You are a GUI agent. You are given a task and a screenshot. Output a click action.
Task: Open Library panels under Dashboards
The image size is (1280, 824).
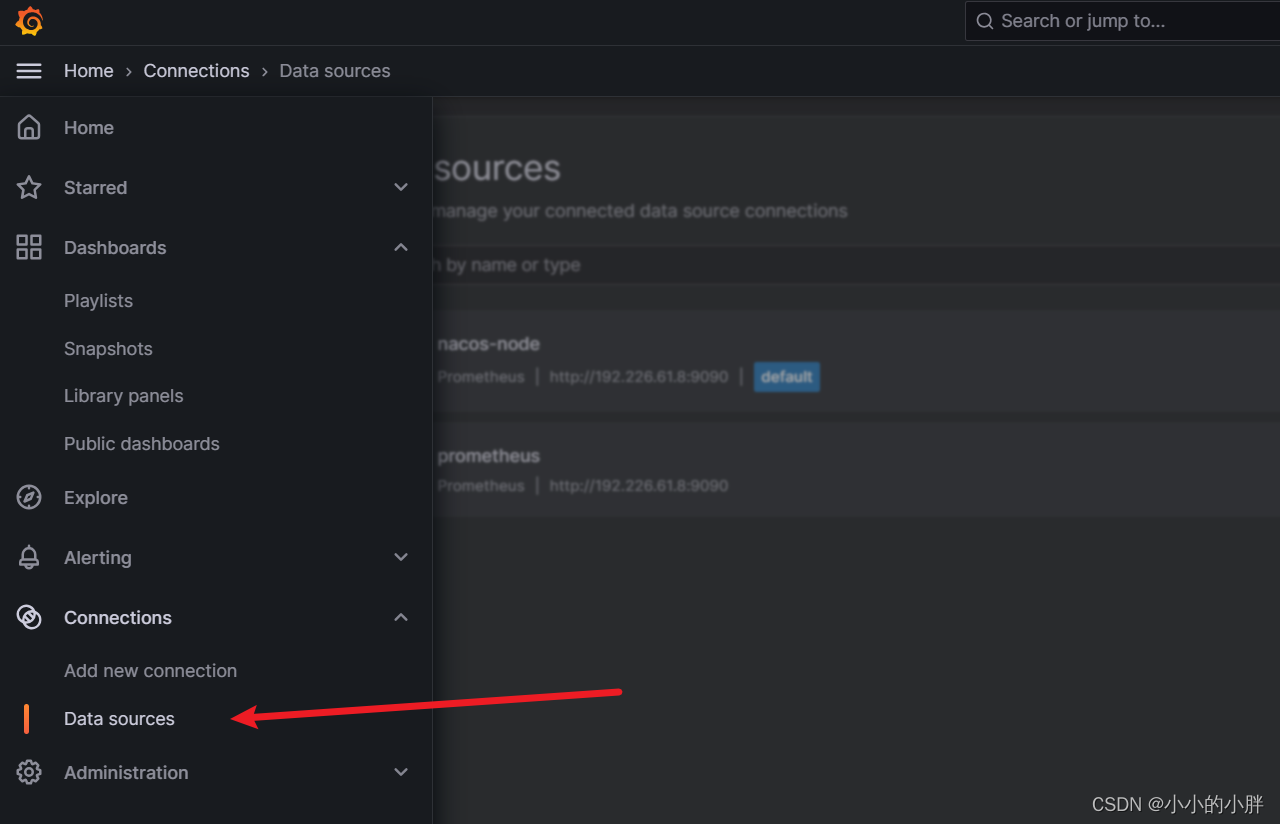[x=124, y=396]
